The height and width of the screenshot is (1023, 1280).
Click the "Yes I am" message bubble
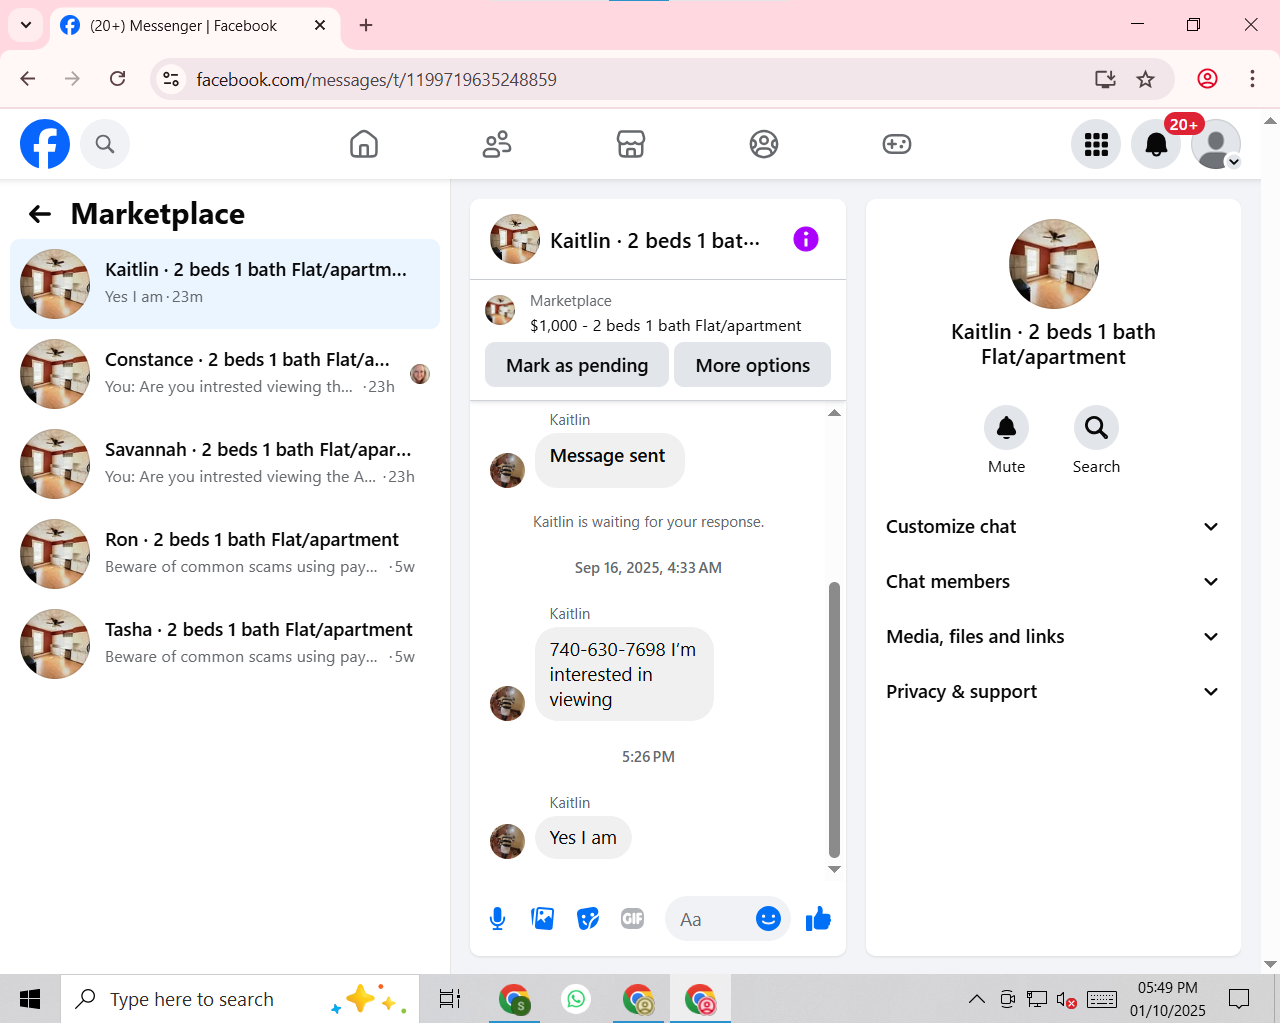tap(583, 838)
